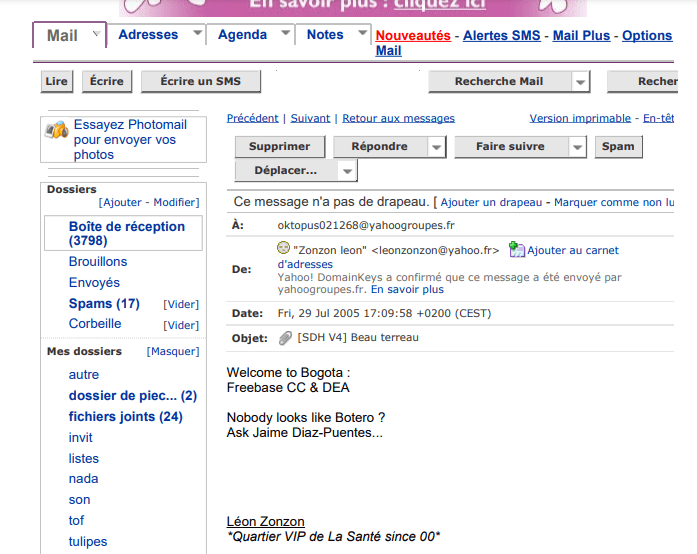The width and height of the screenshot is (697, 554).
Task: Open the Recherche Mail dropdown arrow
Action: point(581,82)
